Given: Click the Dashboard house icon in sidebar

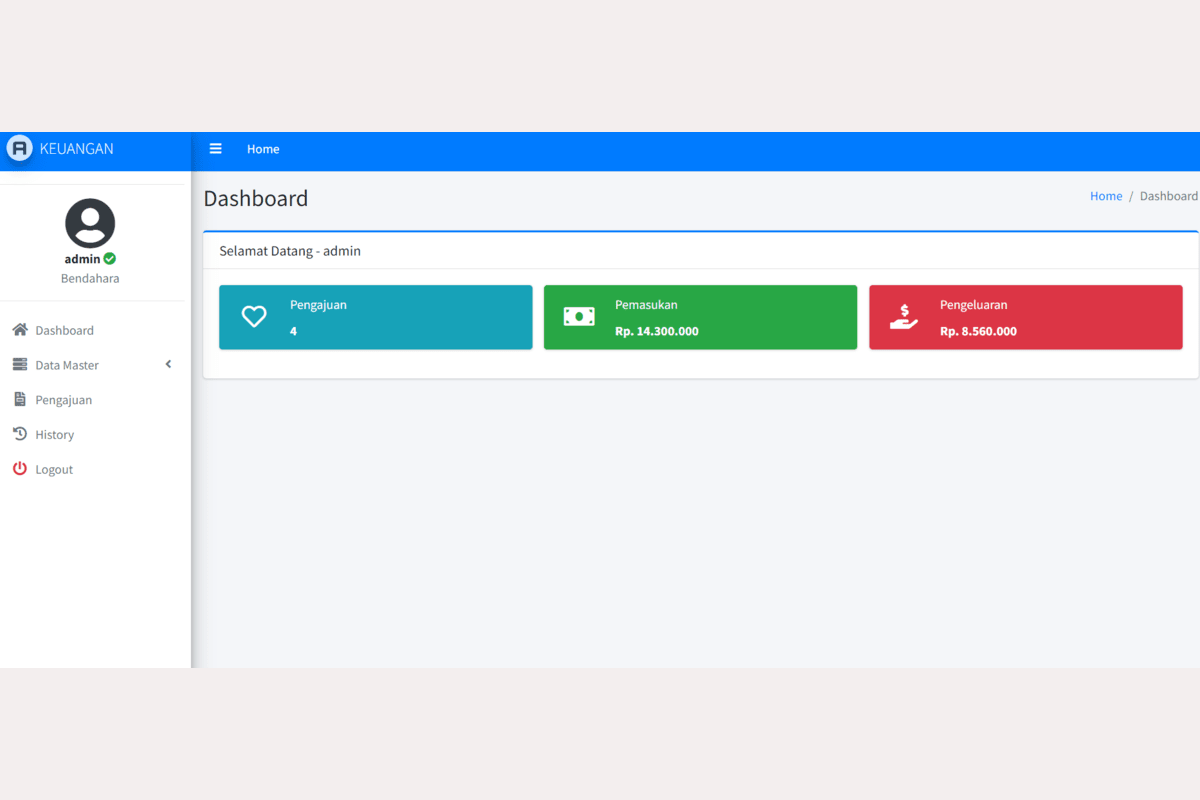Looking at the screenshot, I should coord(20,330).
